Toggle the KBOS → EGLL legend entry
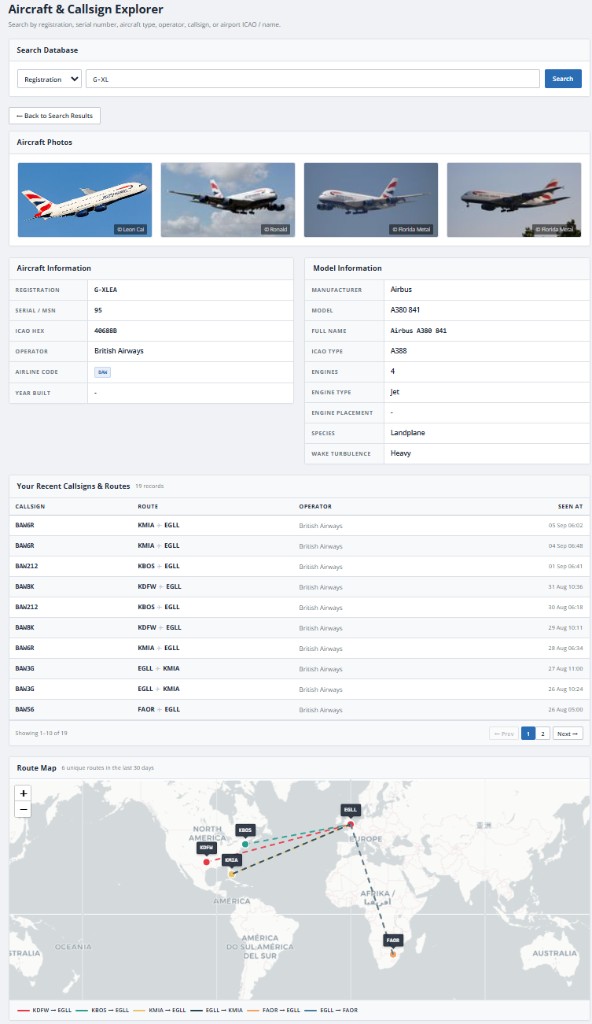 coord(103,1010)
